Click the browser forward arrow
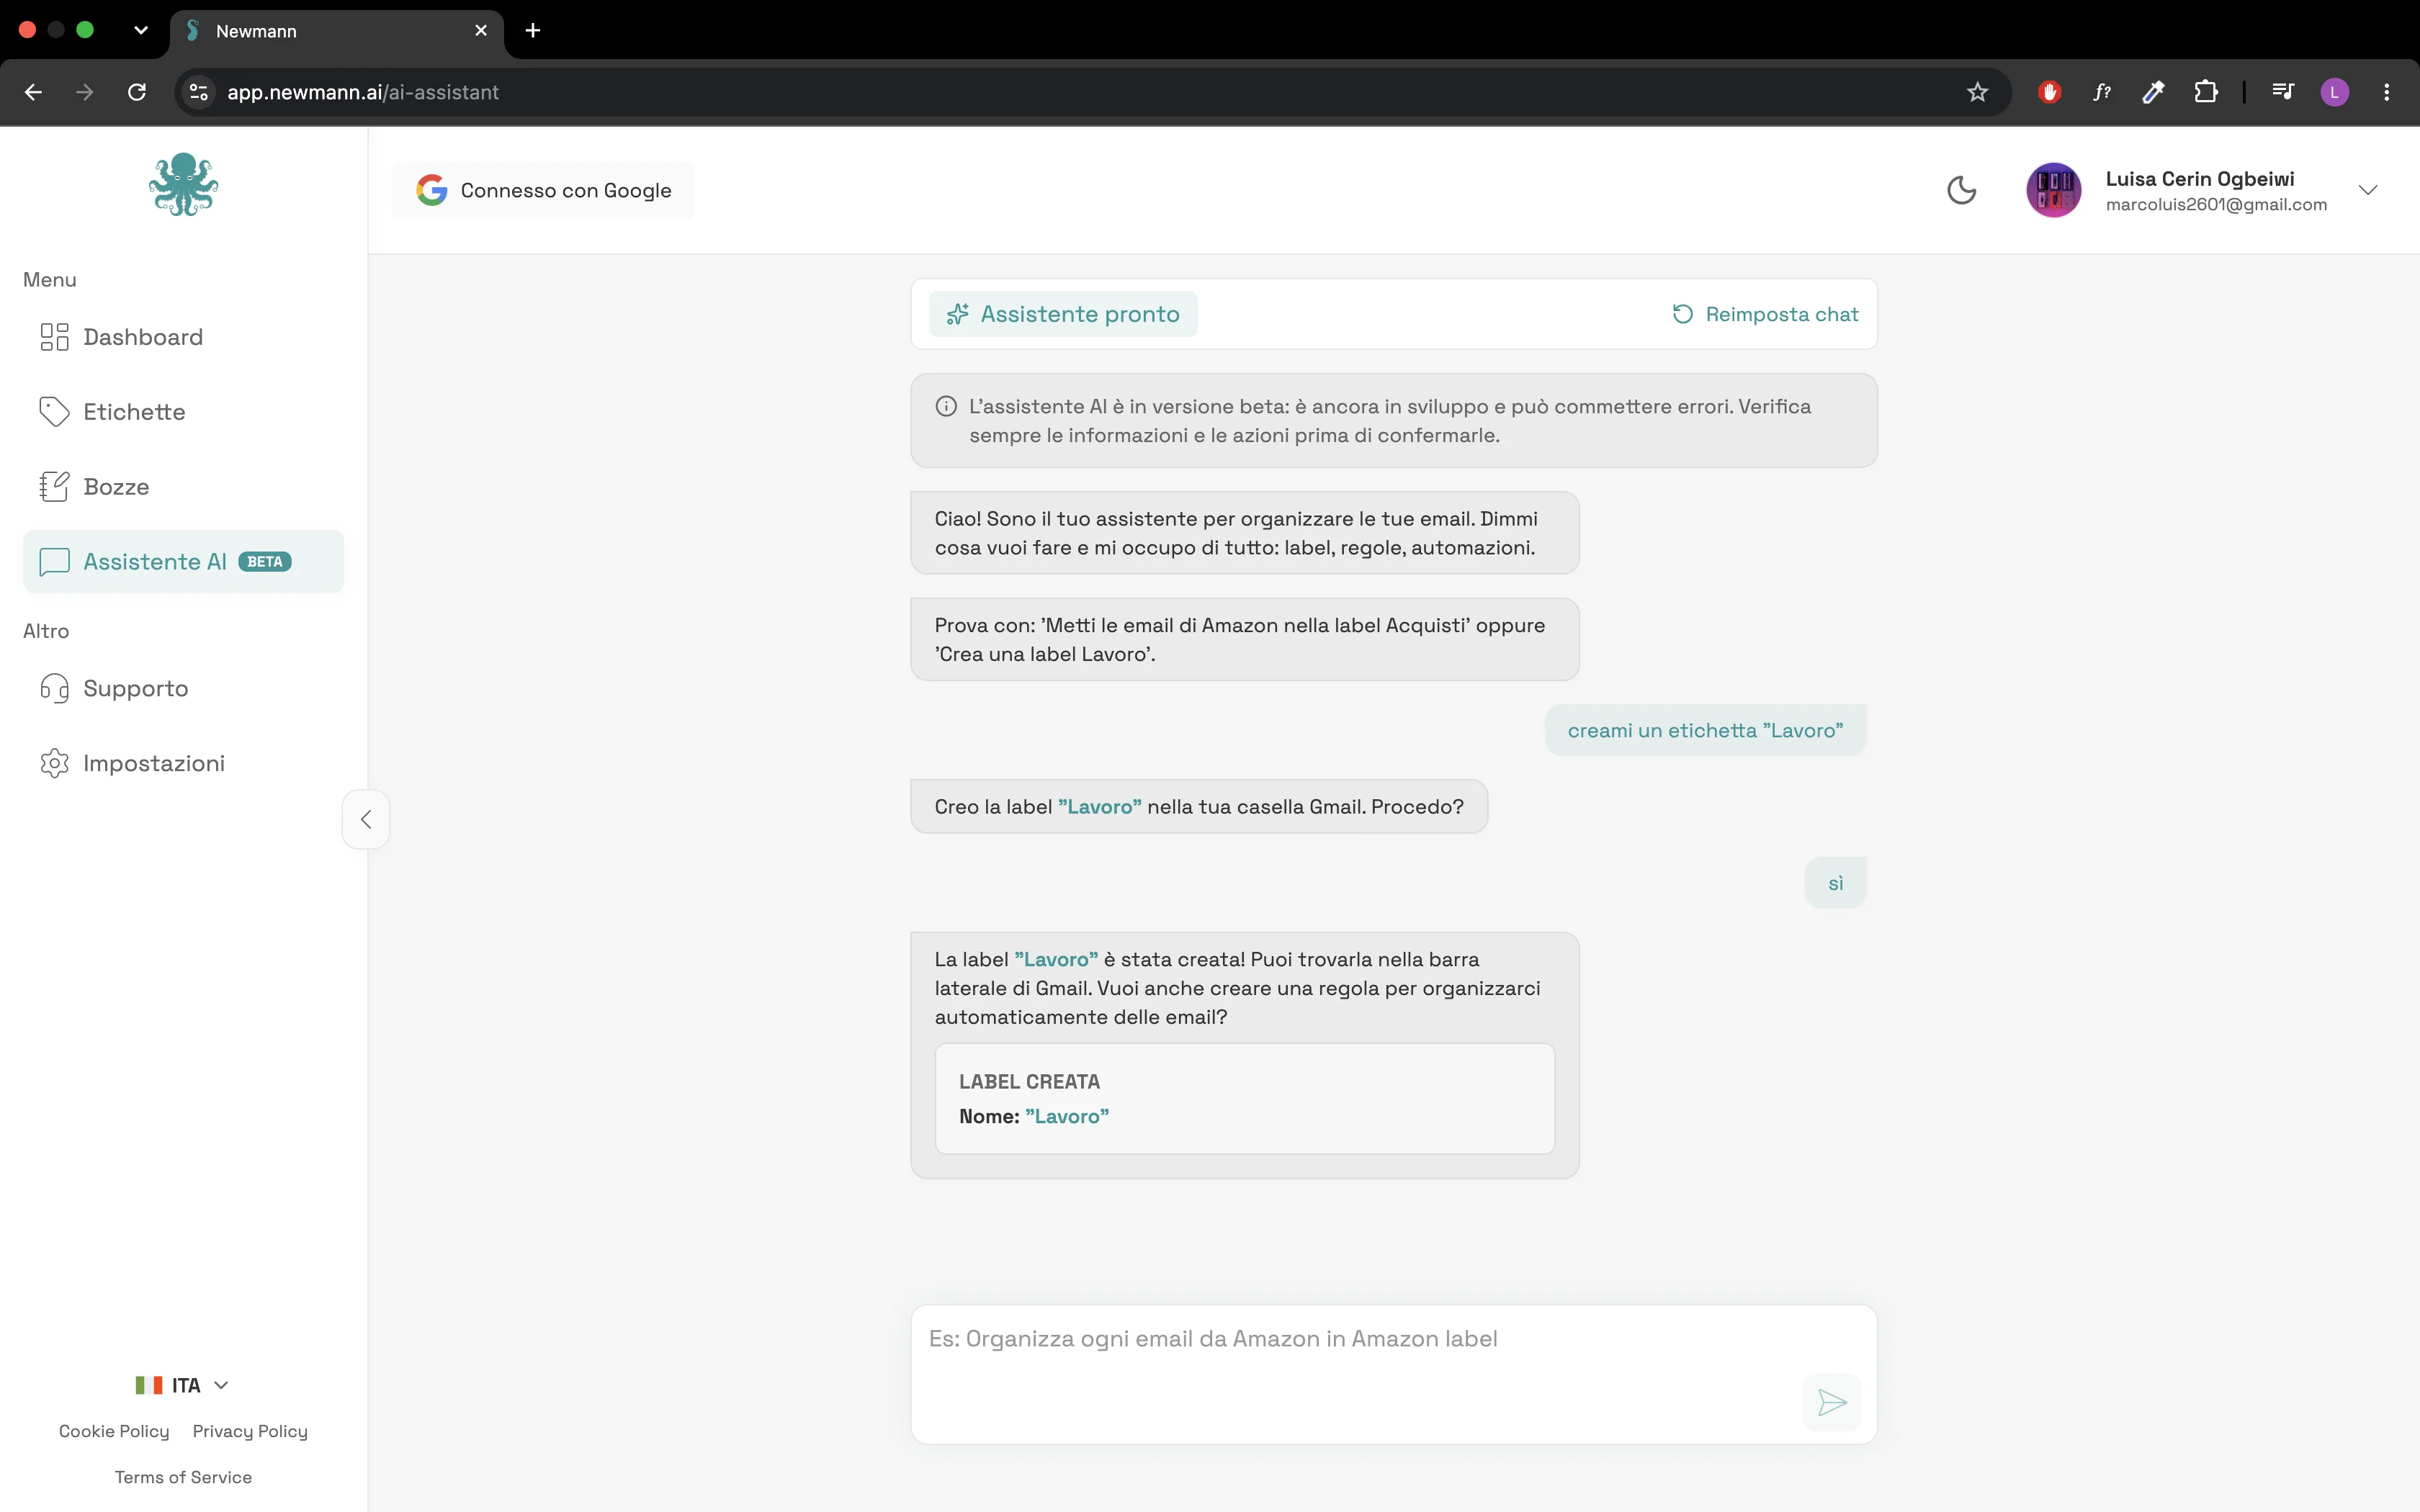 85,92
